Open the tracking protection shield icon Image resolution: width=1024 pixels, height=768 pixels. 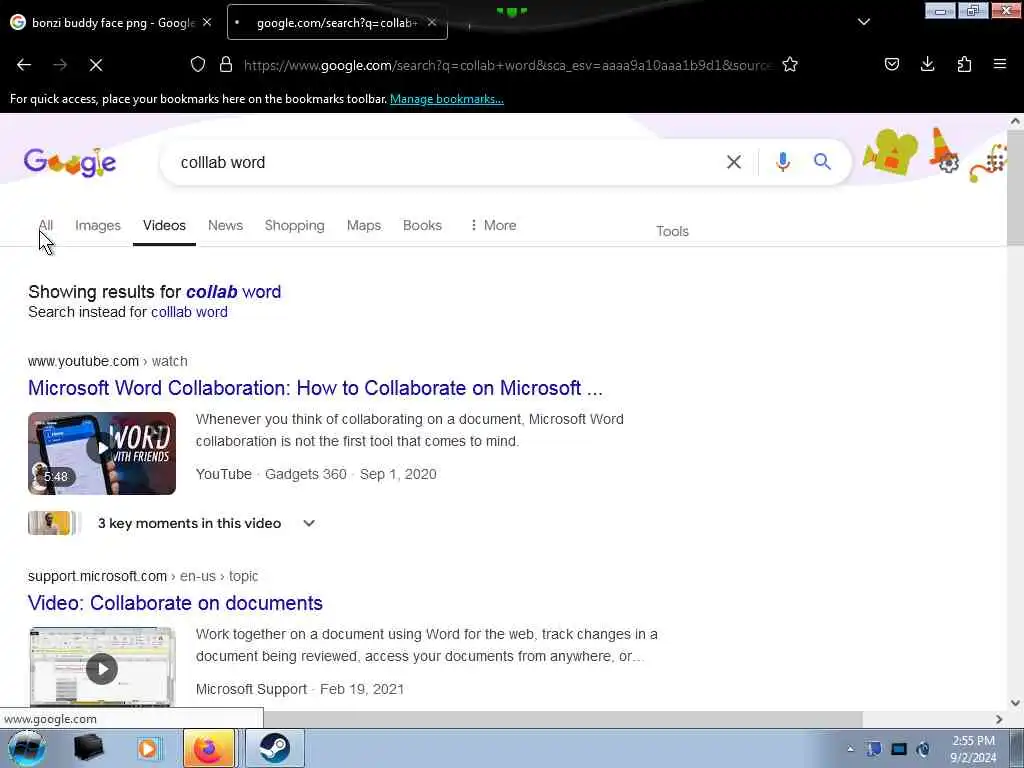click(x=198, y=64)
